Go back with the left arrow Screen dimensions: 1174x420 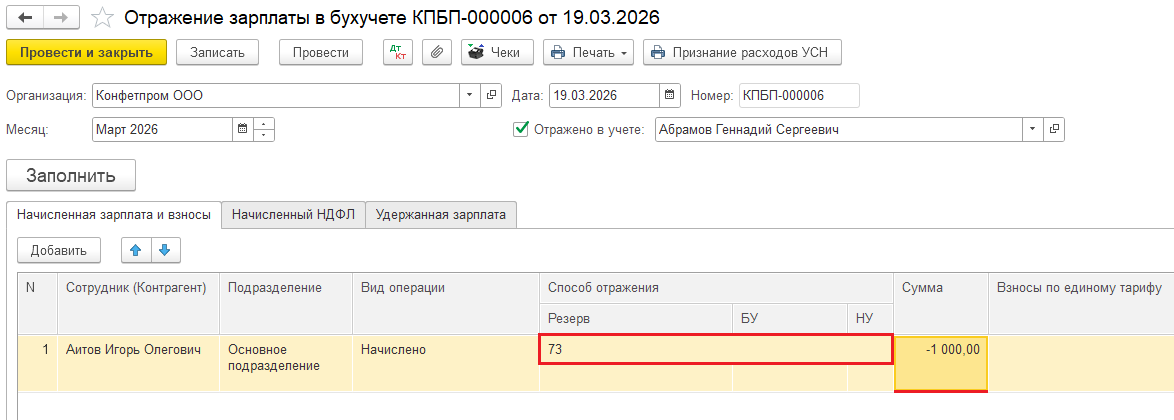[x=25, y=16]
